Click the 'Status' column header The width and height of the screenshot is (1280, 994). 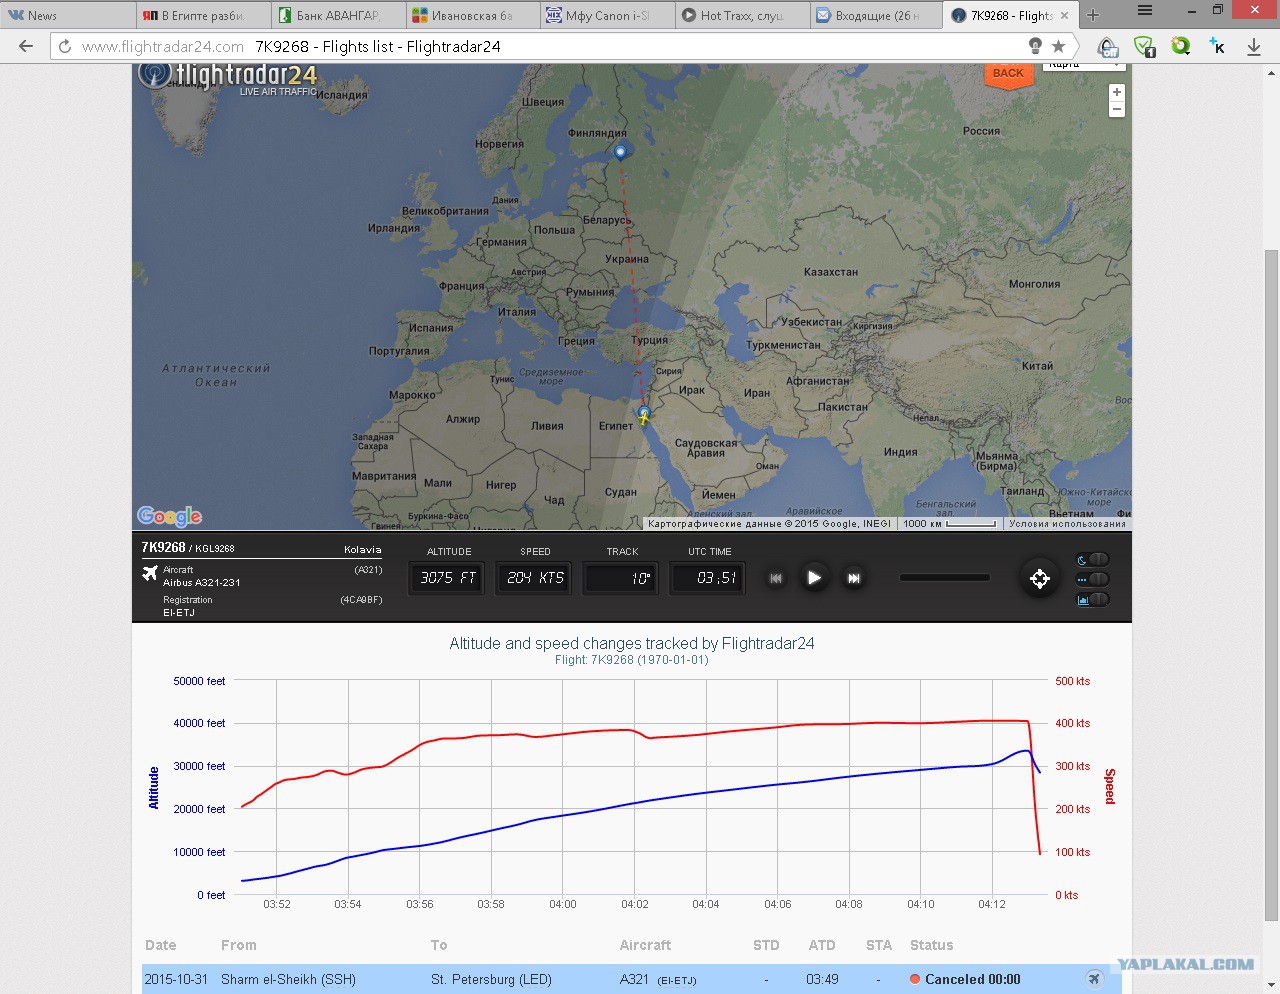[931, 945]
